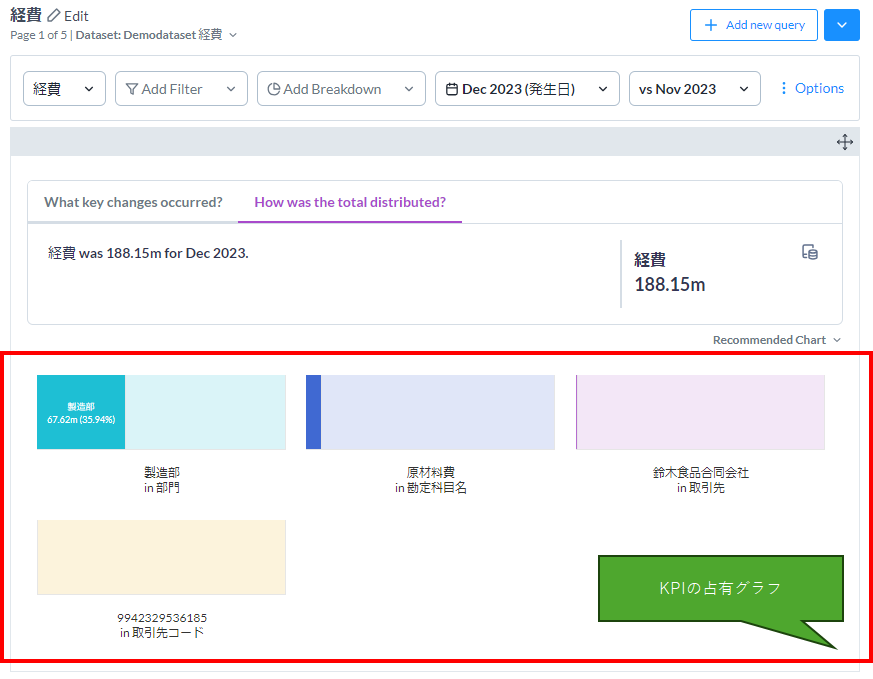Click the beige 9942329536185 bar
The width and height of the screenshot is (873, 679).
161,558
